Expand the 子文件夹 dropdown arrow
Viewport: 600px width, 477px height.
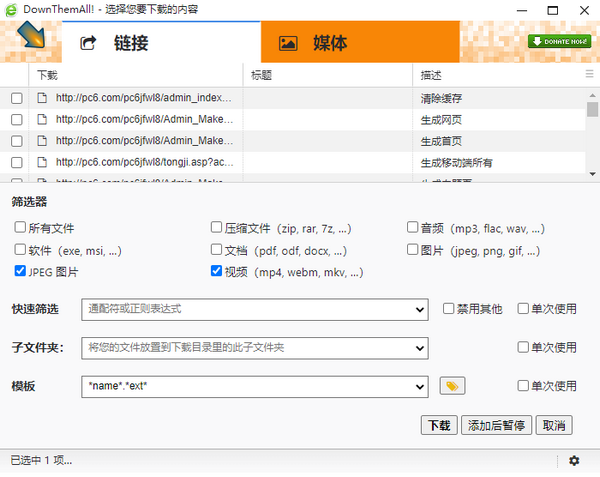pyautogui.click(x=420, y=348)
